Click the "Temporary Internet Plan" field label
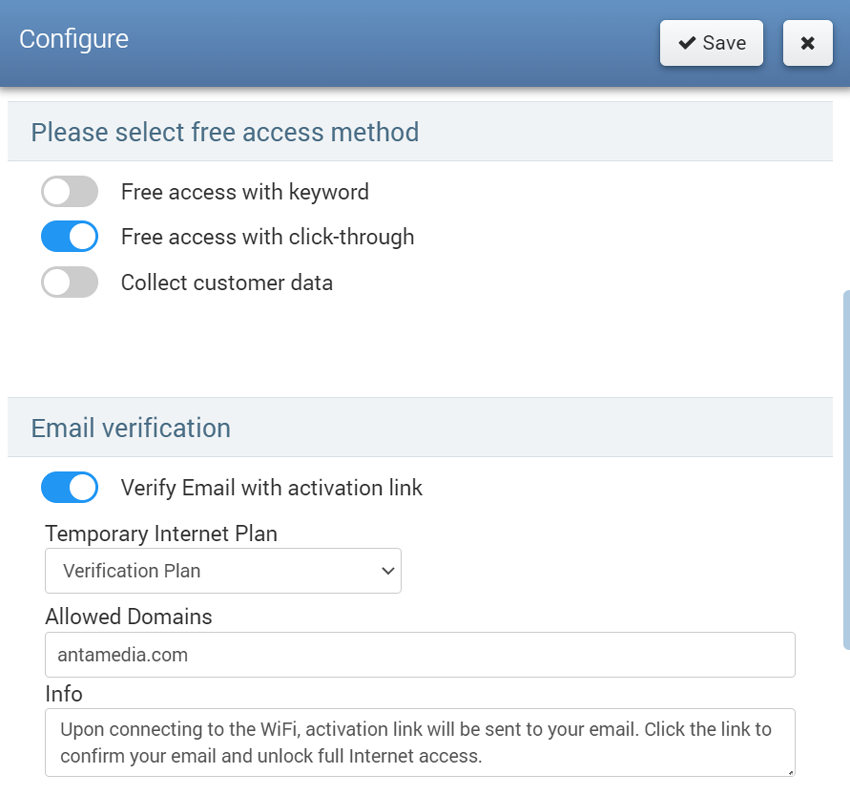Screen dimensions: 850x795 [x=161, y=534]
